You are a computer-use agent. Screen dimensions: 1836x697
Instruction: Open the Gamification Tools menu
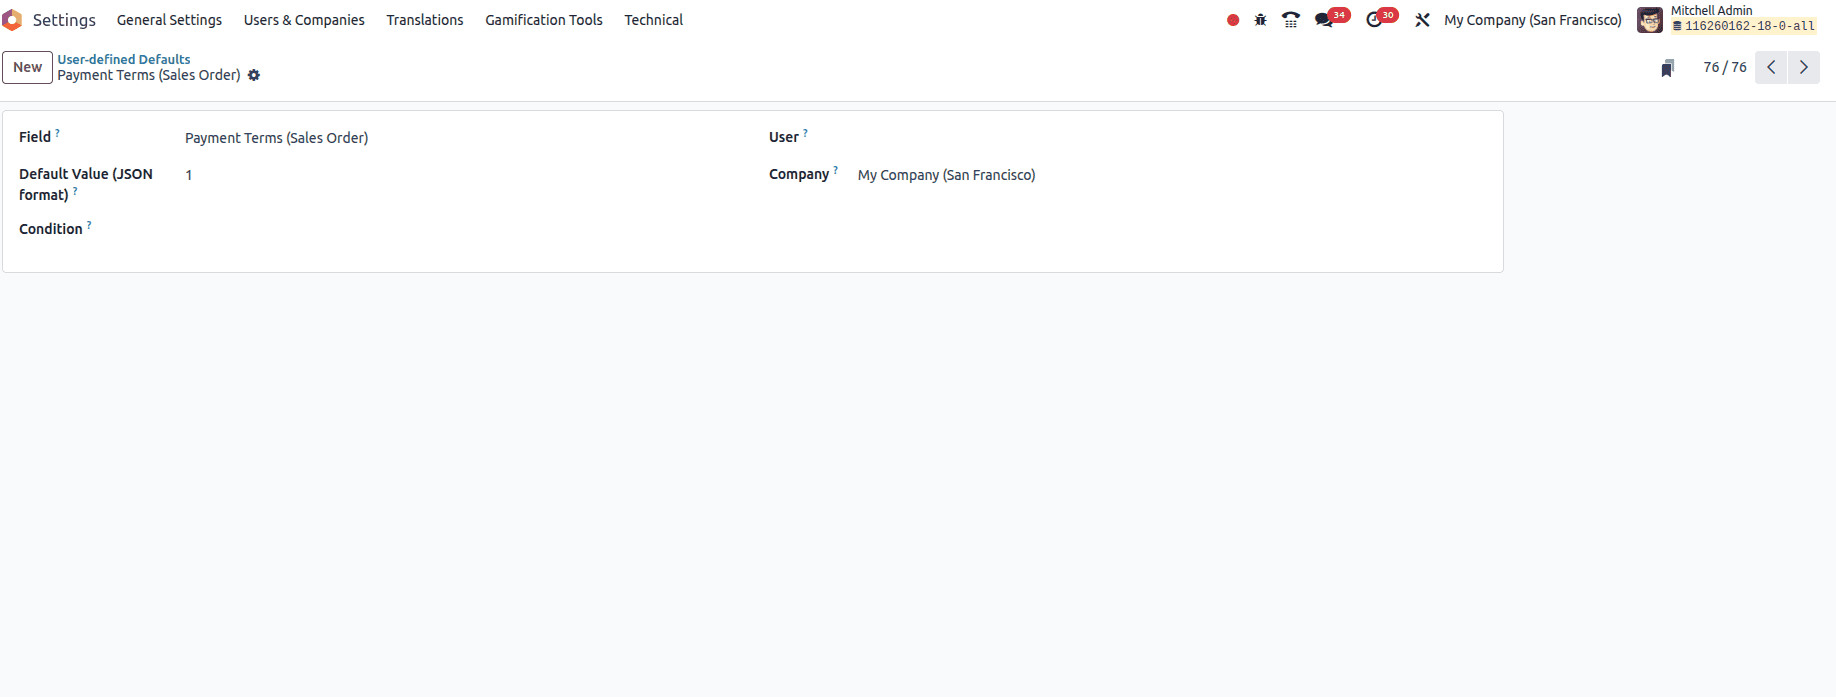544,20
